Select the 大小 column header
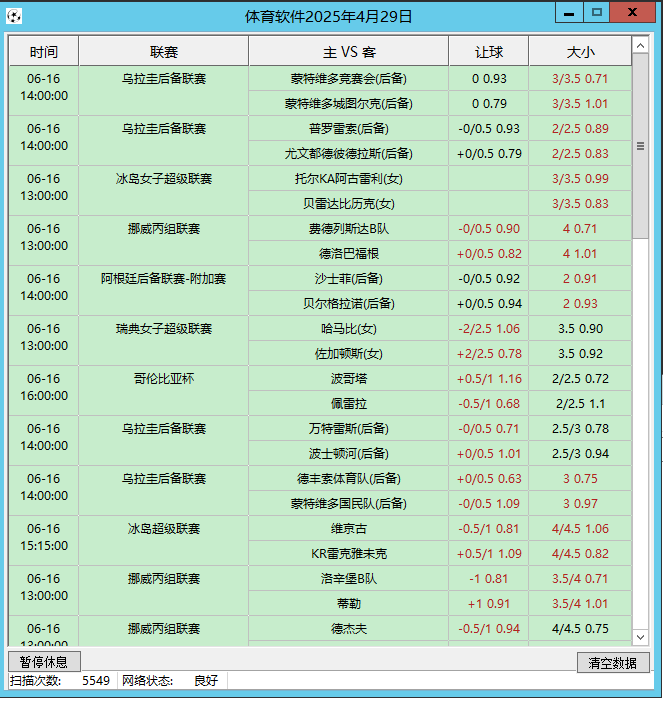 click(x=580, y=52)
